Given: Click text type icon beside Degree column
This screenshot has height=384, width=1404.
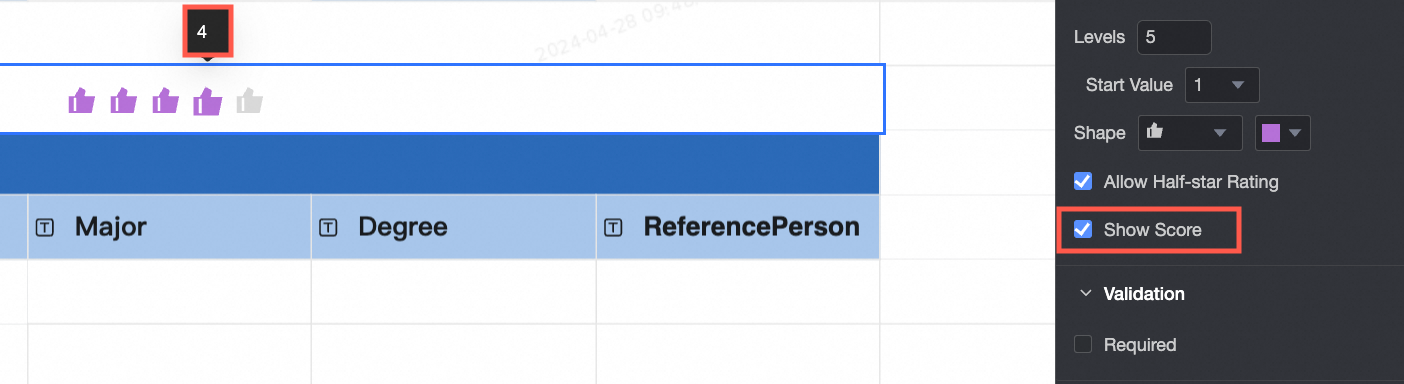Looking at the screenshot, I should pos(328,228).
